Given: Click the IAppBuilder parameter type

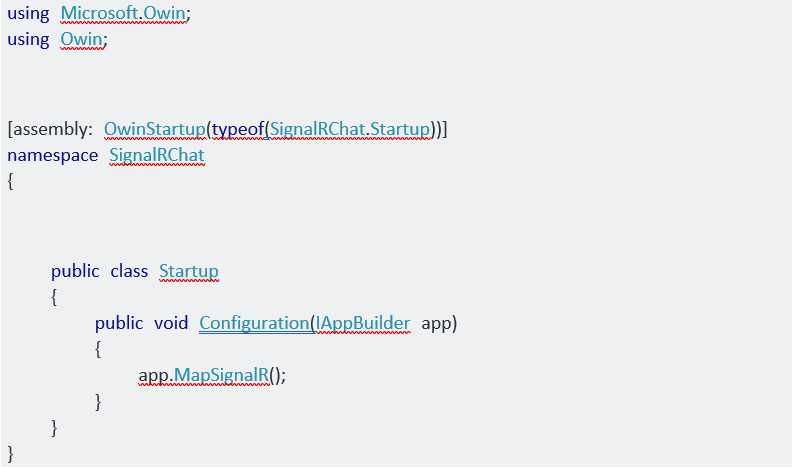Looking at the screenshot, I should (x=363, y=323).
